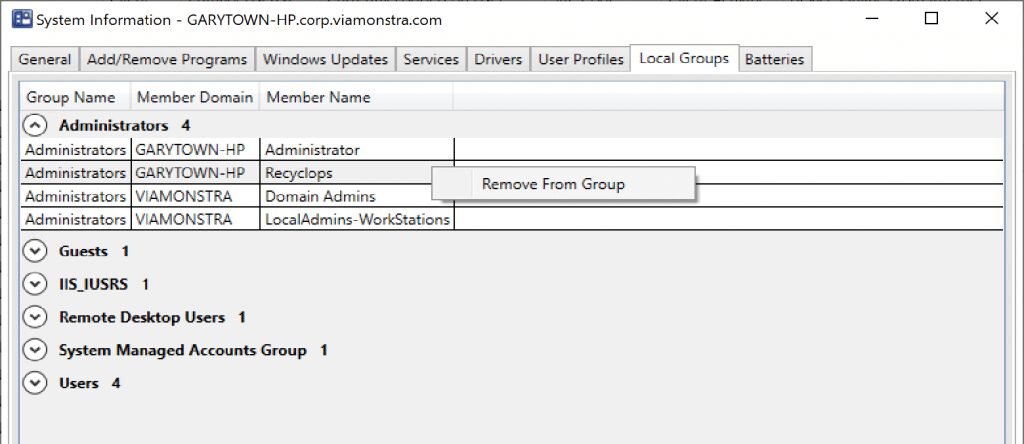Expand System Managed Accounts Group
Screen dimensions: 1024x444
click(35, 350)
